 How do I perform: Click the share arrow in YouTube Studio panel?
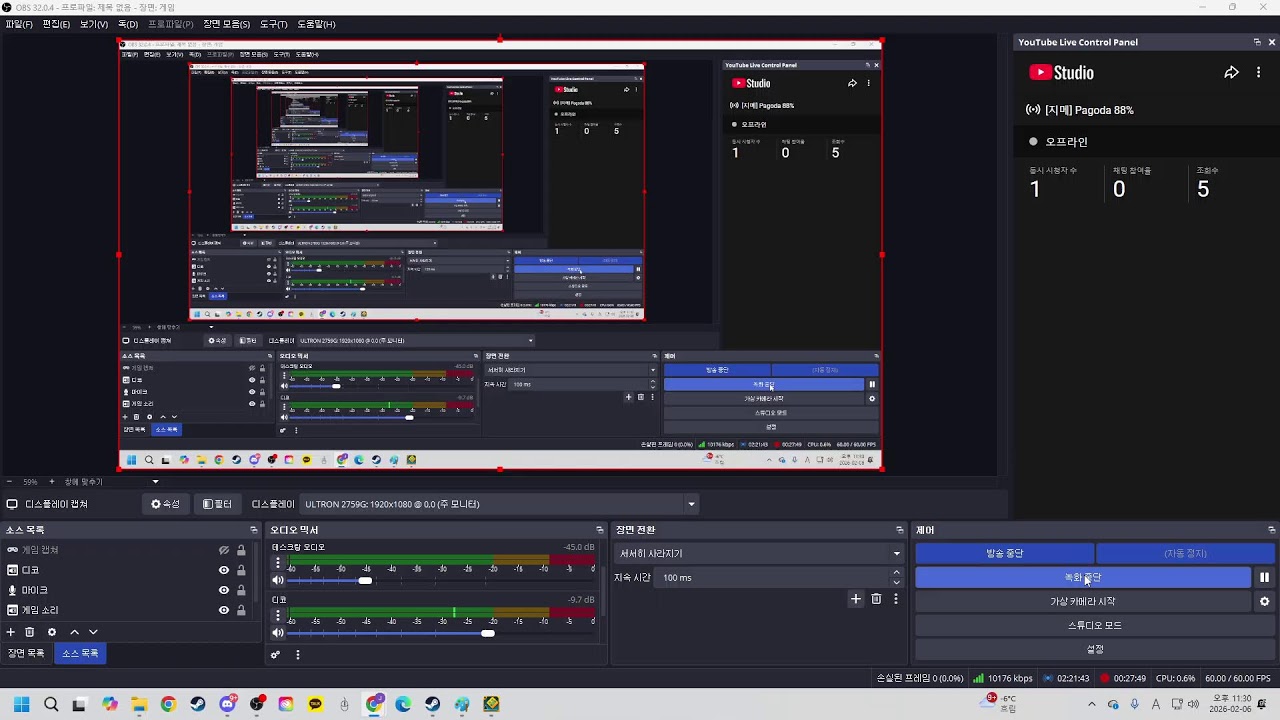click(1232, 73)
